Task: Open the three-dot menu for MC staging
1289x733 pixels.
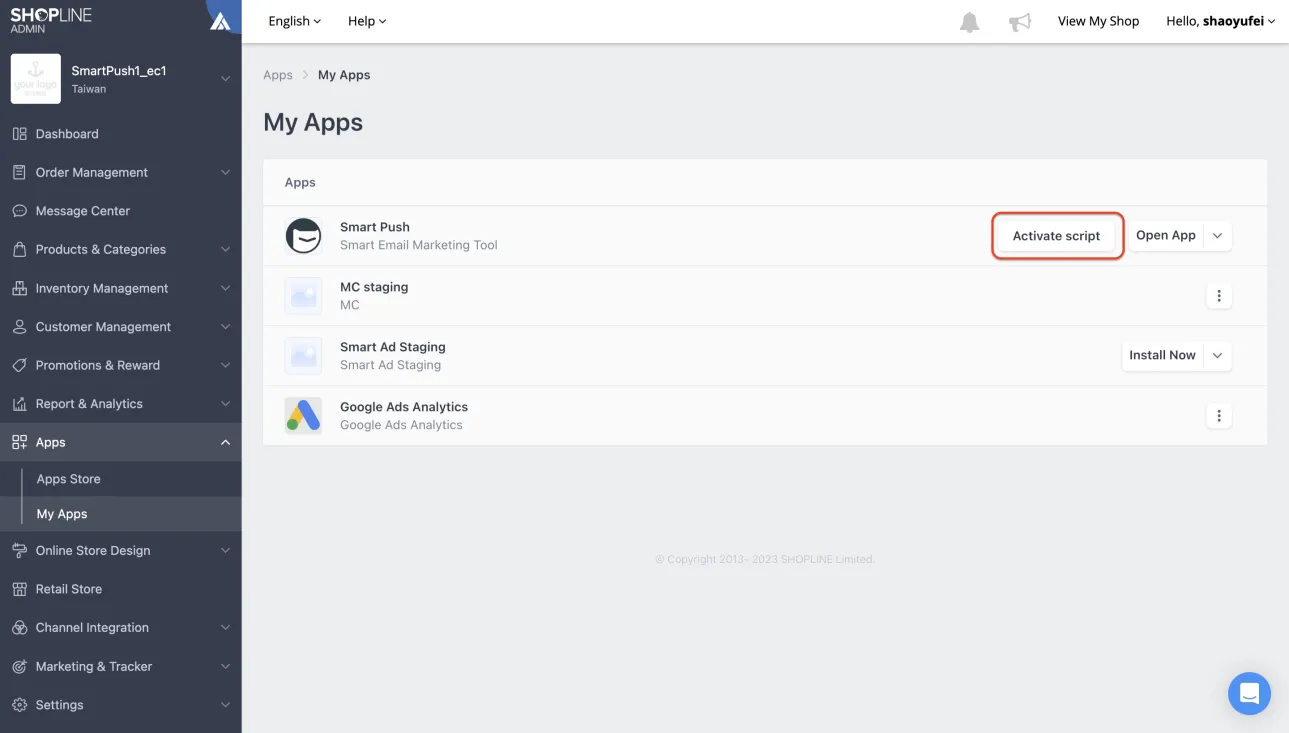Action: (1218, 296)
